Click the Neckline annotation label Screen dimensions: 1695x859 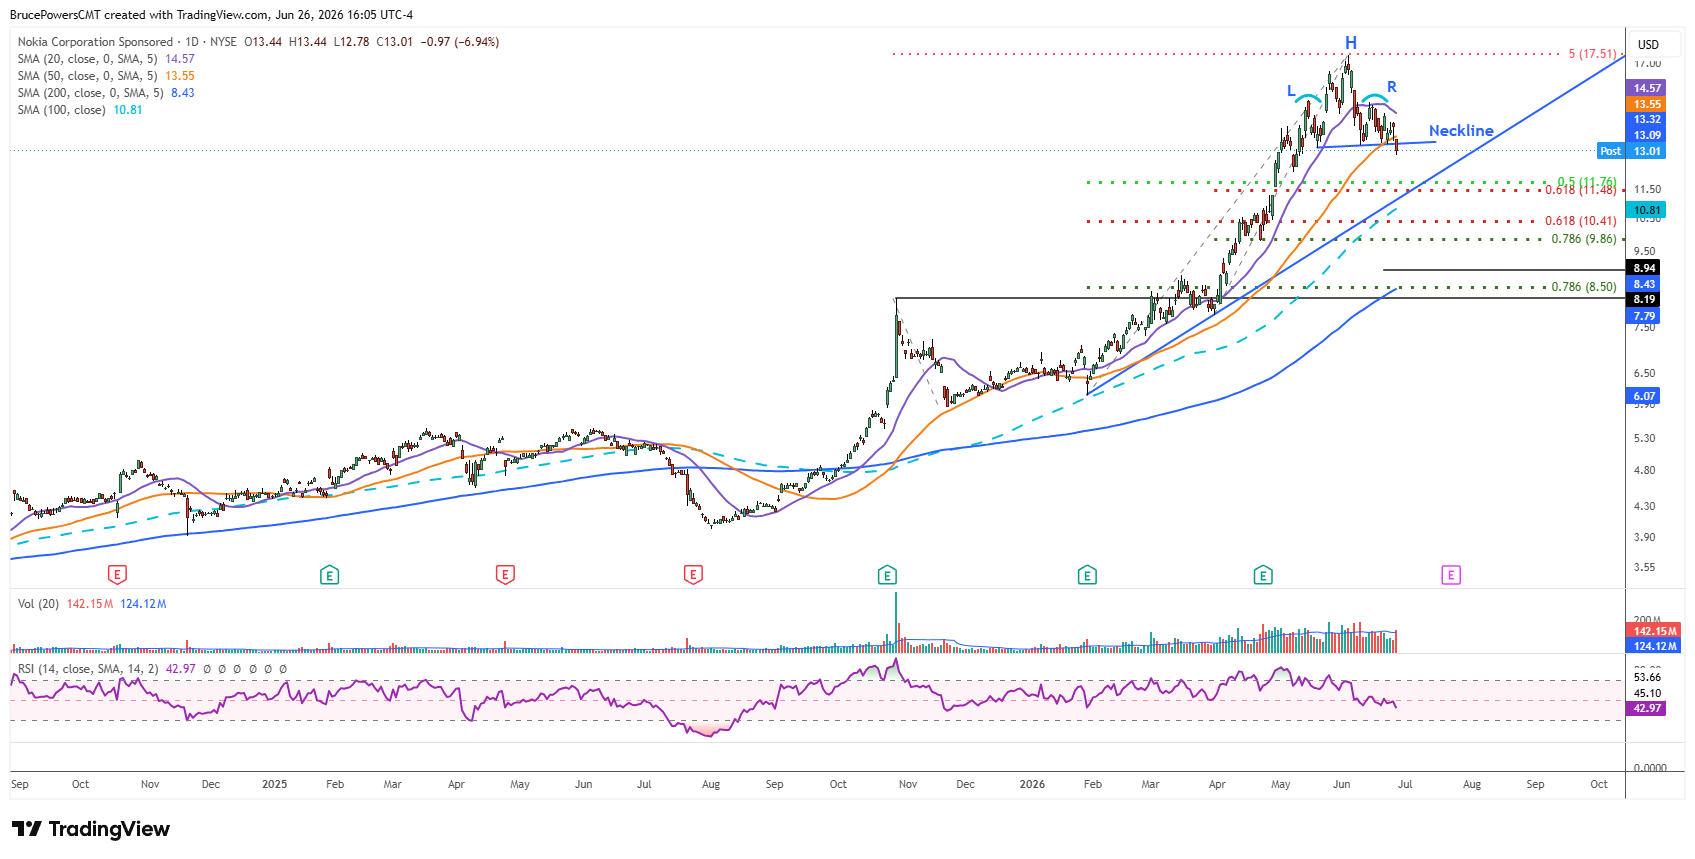(1461, 131)
